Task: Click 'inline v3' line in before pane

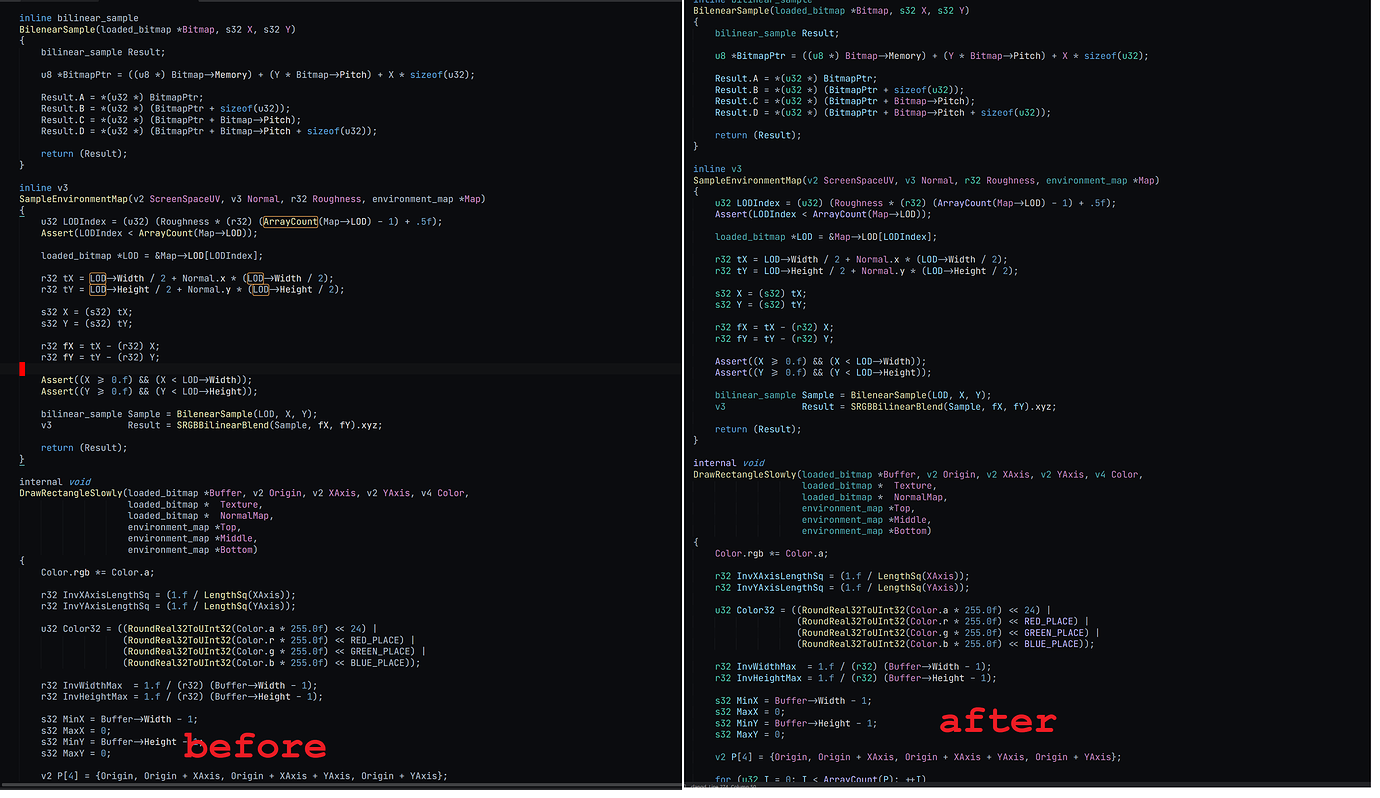Action: (44, 187)
